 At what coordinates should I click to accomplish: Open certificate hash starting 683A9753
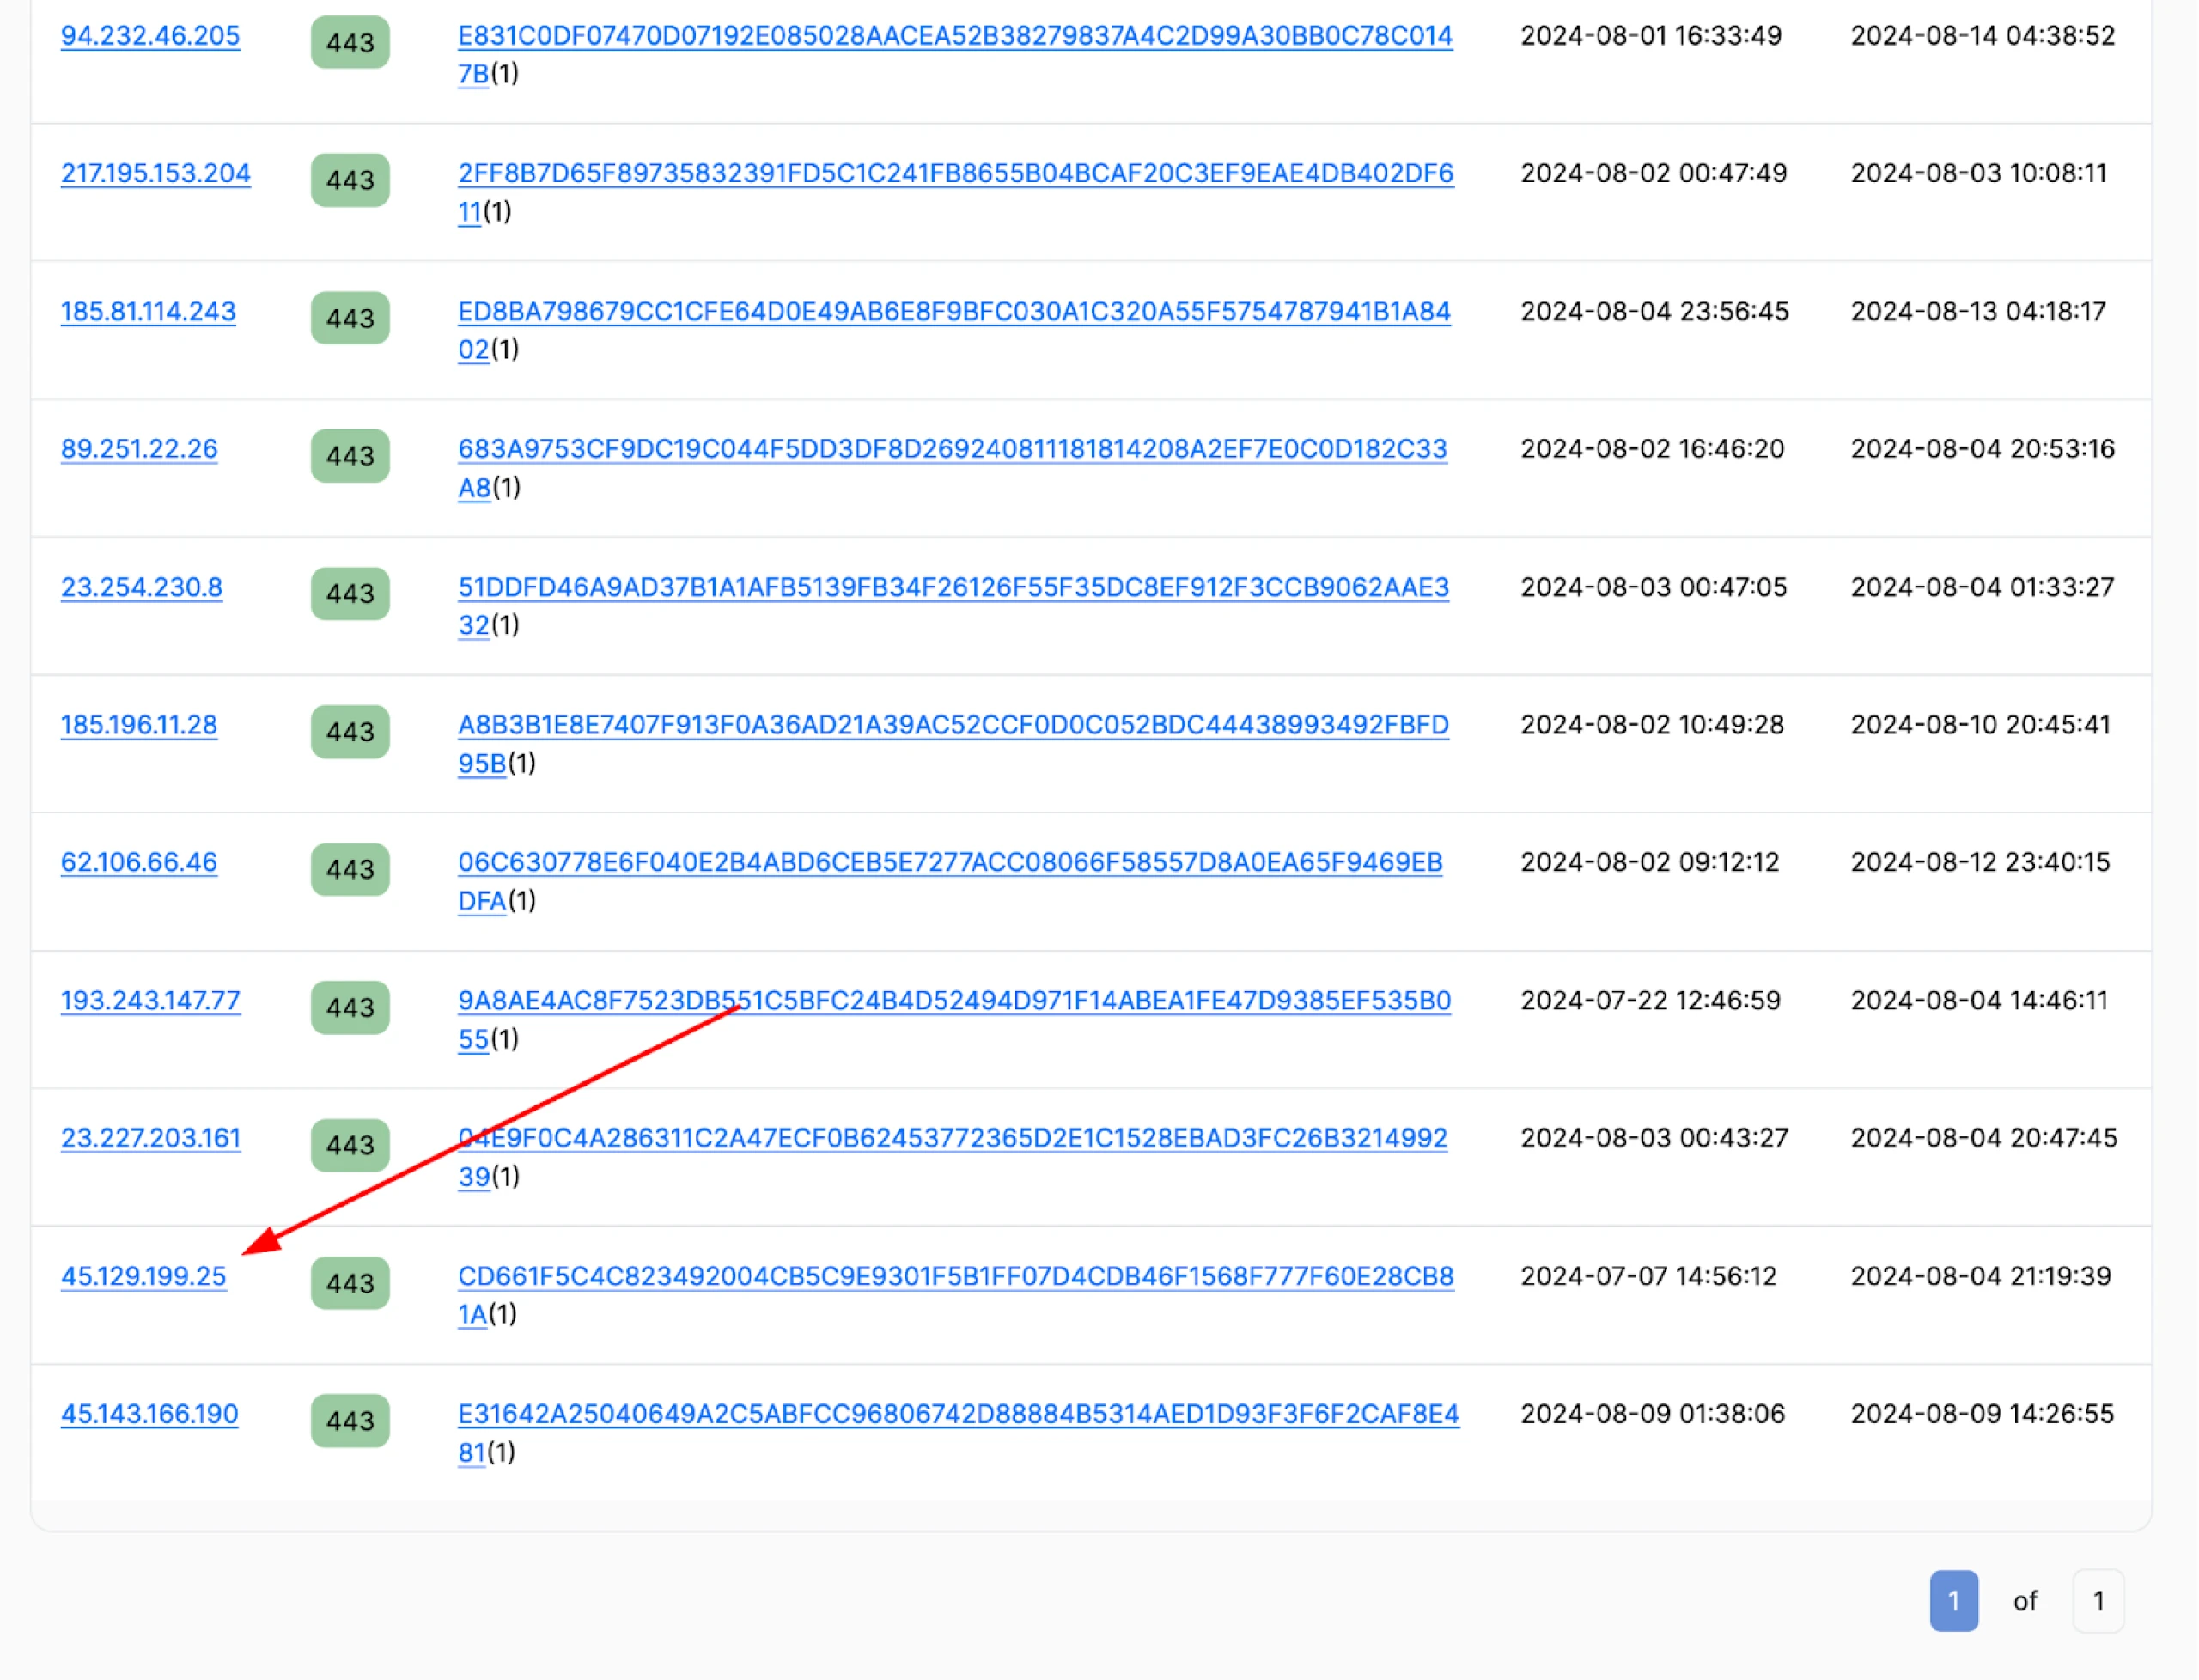pos(952,469)
